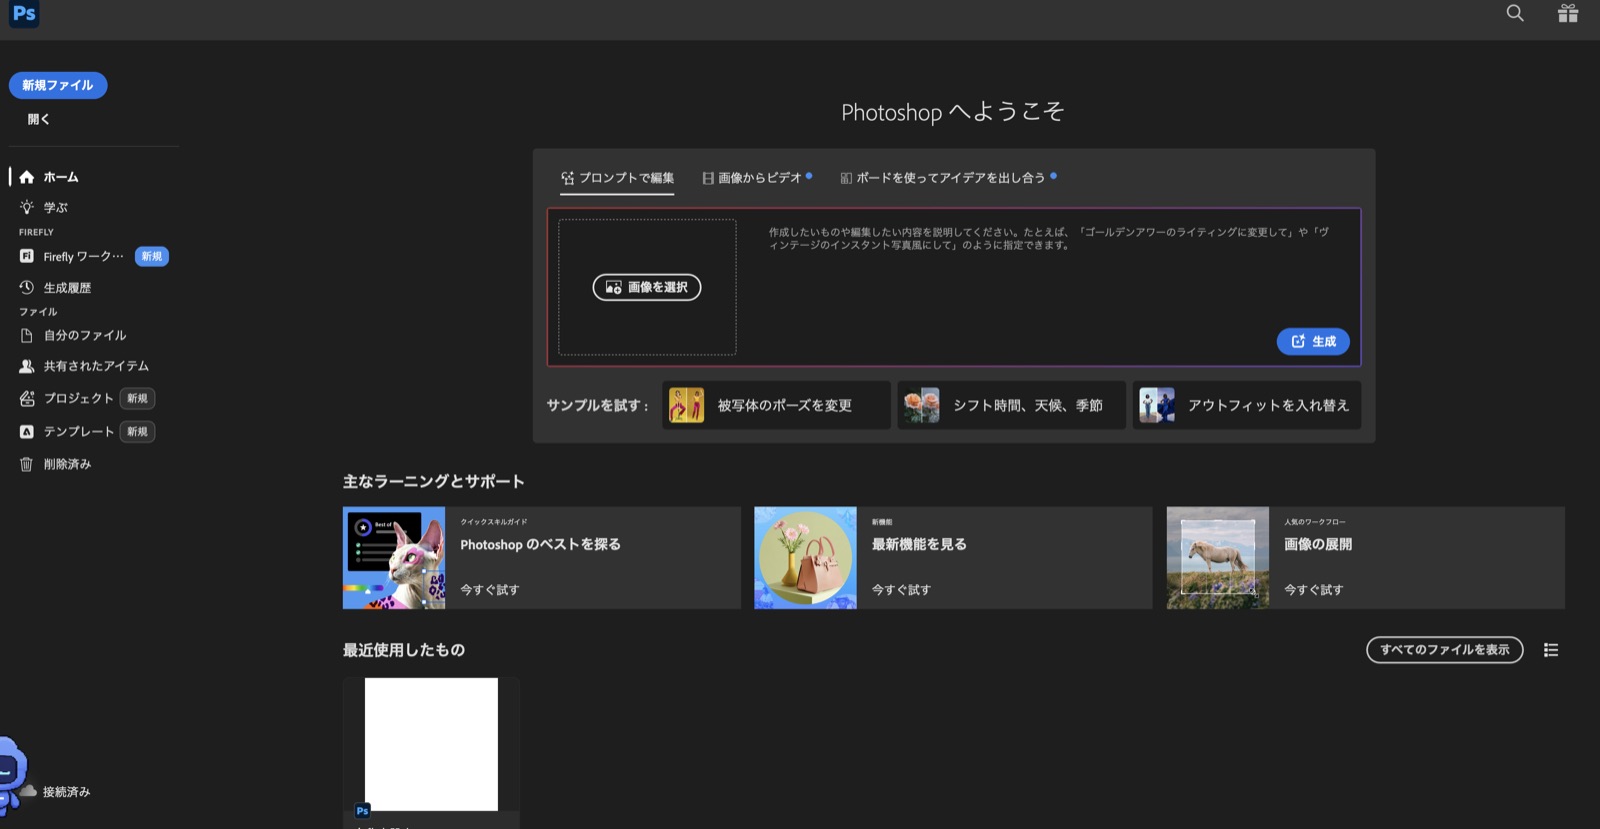Click the blue 生成 button
This screenshot has height=829, width=1600.
1313,341
